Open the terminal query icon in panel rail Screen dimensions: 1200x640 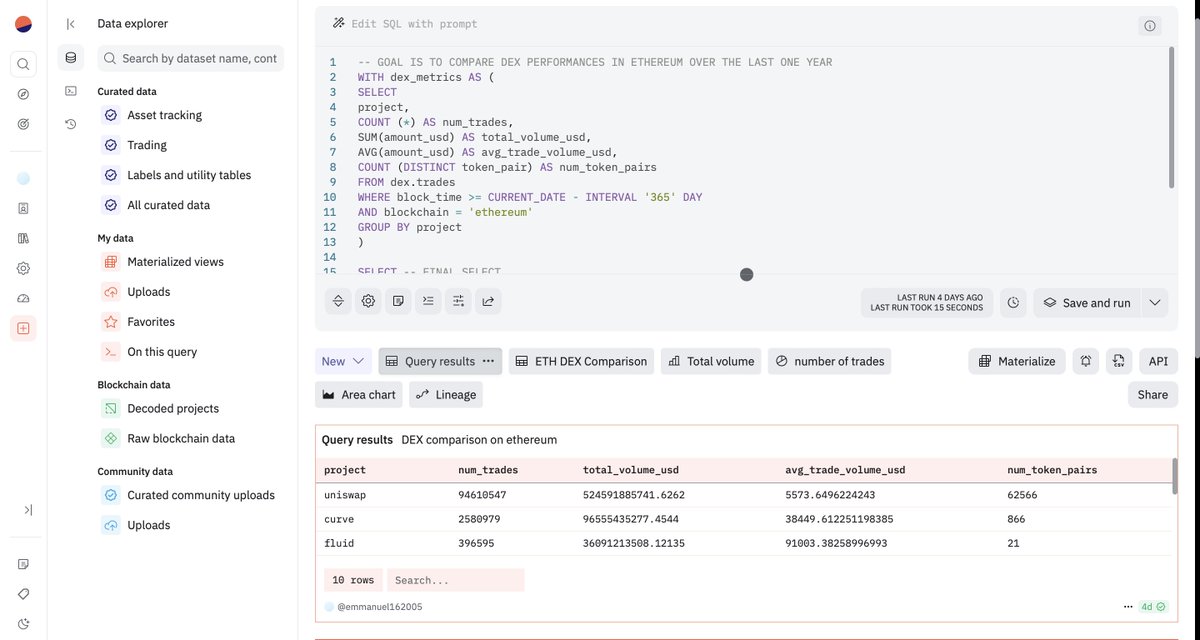(x=70, y=91)
